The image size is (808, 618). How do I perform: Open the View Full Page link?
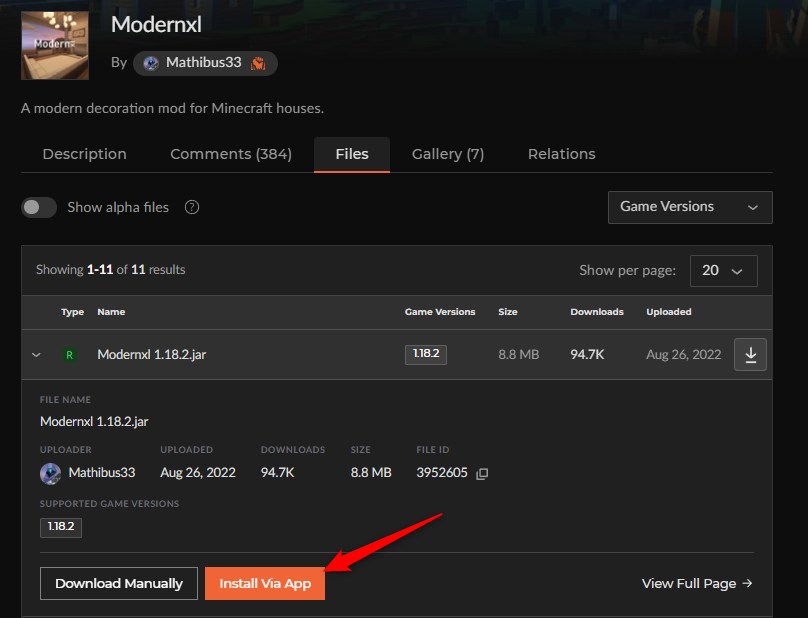coord(697,583)
